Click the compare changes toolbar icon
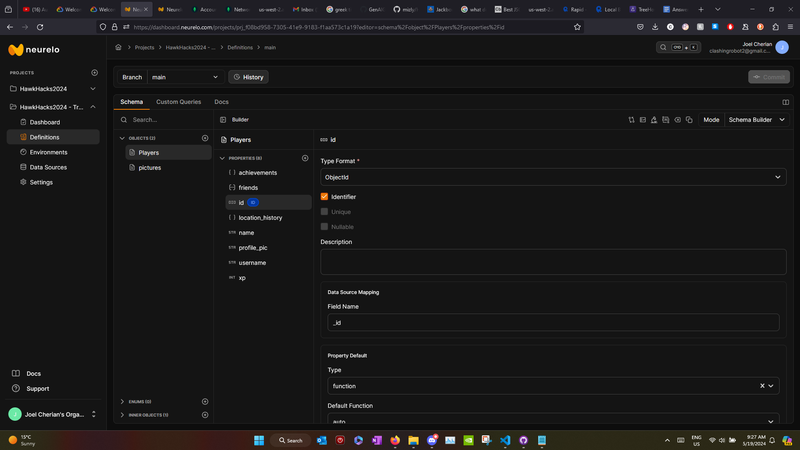Image resolution: width=800 pixels, height=450 pixels. click(x=631, y=120)
